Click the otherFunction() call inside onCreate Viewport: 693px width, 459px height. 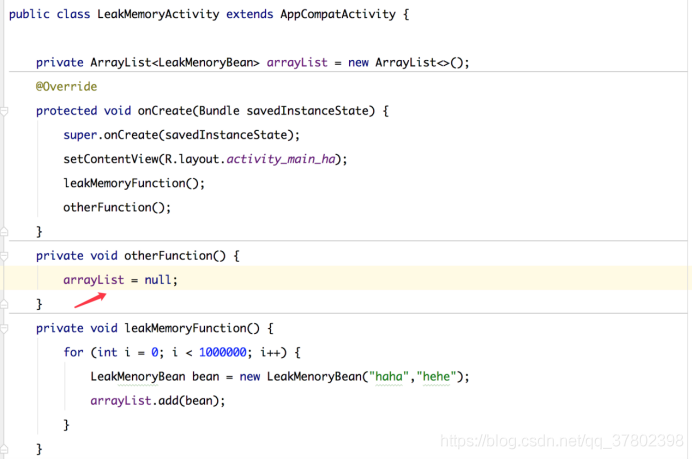pos(117,207)
